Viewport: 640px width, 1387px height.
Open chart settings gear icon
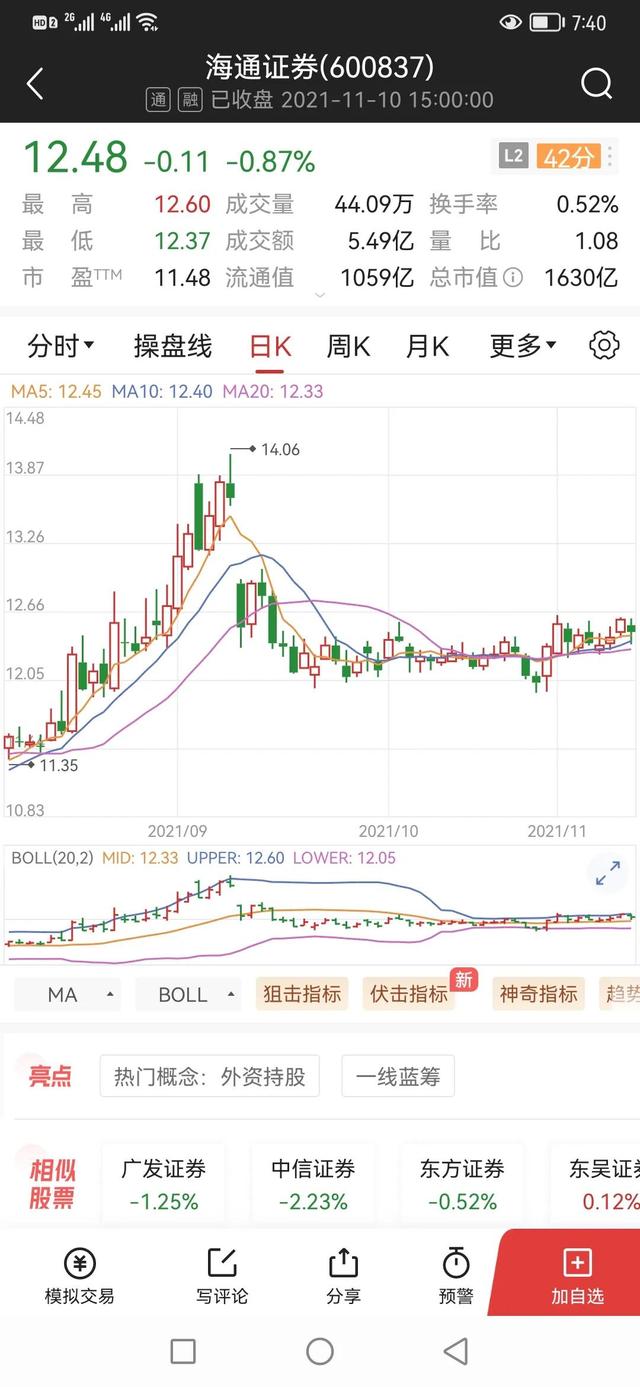click(x=604, y=346)
